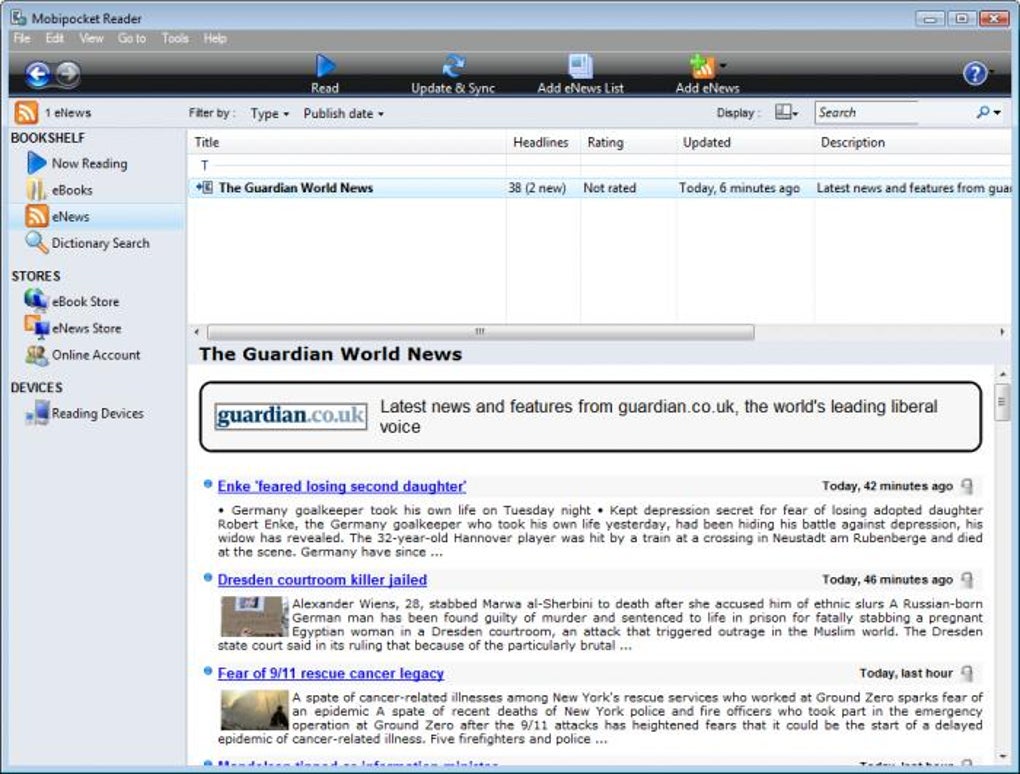Viewport: 1020px width, 774px height.
Task: Click the article pane scroll-down arrow
Action: click(x=1002, y=756)
